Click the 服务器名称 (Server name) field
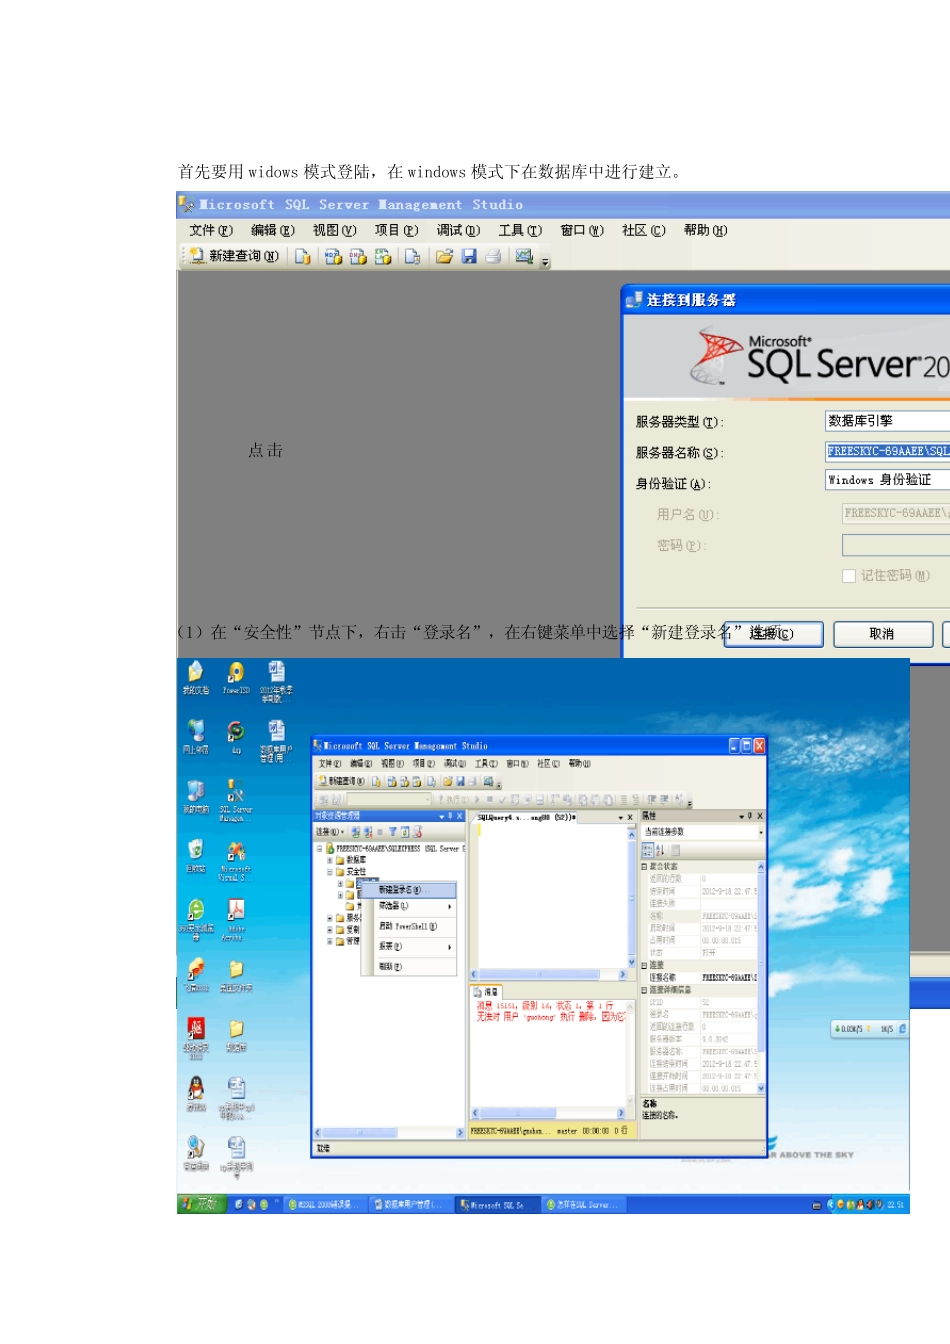Image resolution: width=950 pixels, height=1344 pixels. 887,451
